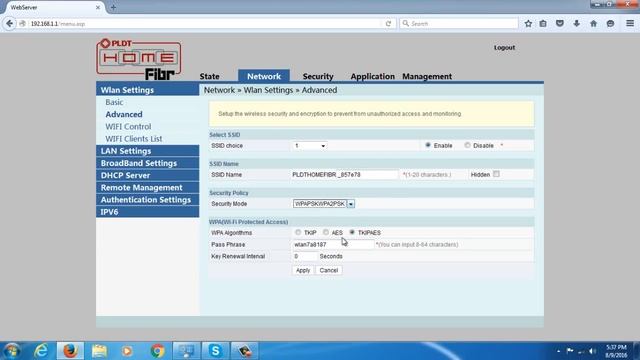This screenshot has width=640, height=360.
Task: Open the Security Mode dropdown
Action: [324, 204]
